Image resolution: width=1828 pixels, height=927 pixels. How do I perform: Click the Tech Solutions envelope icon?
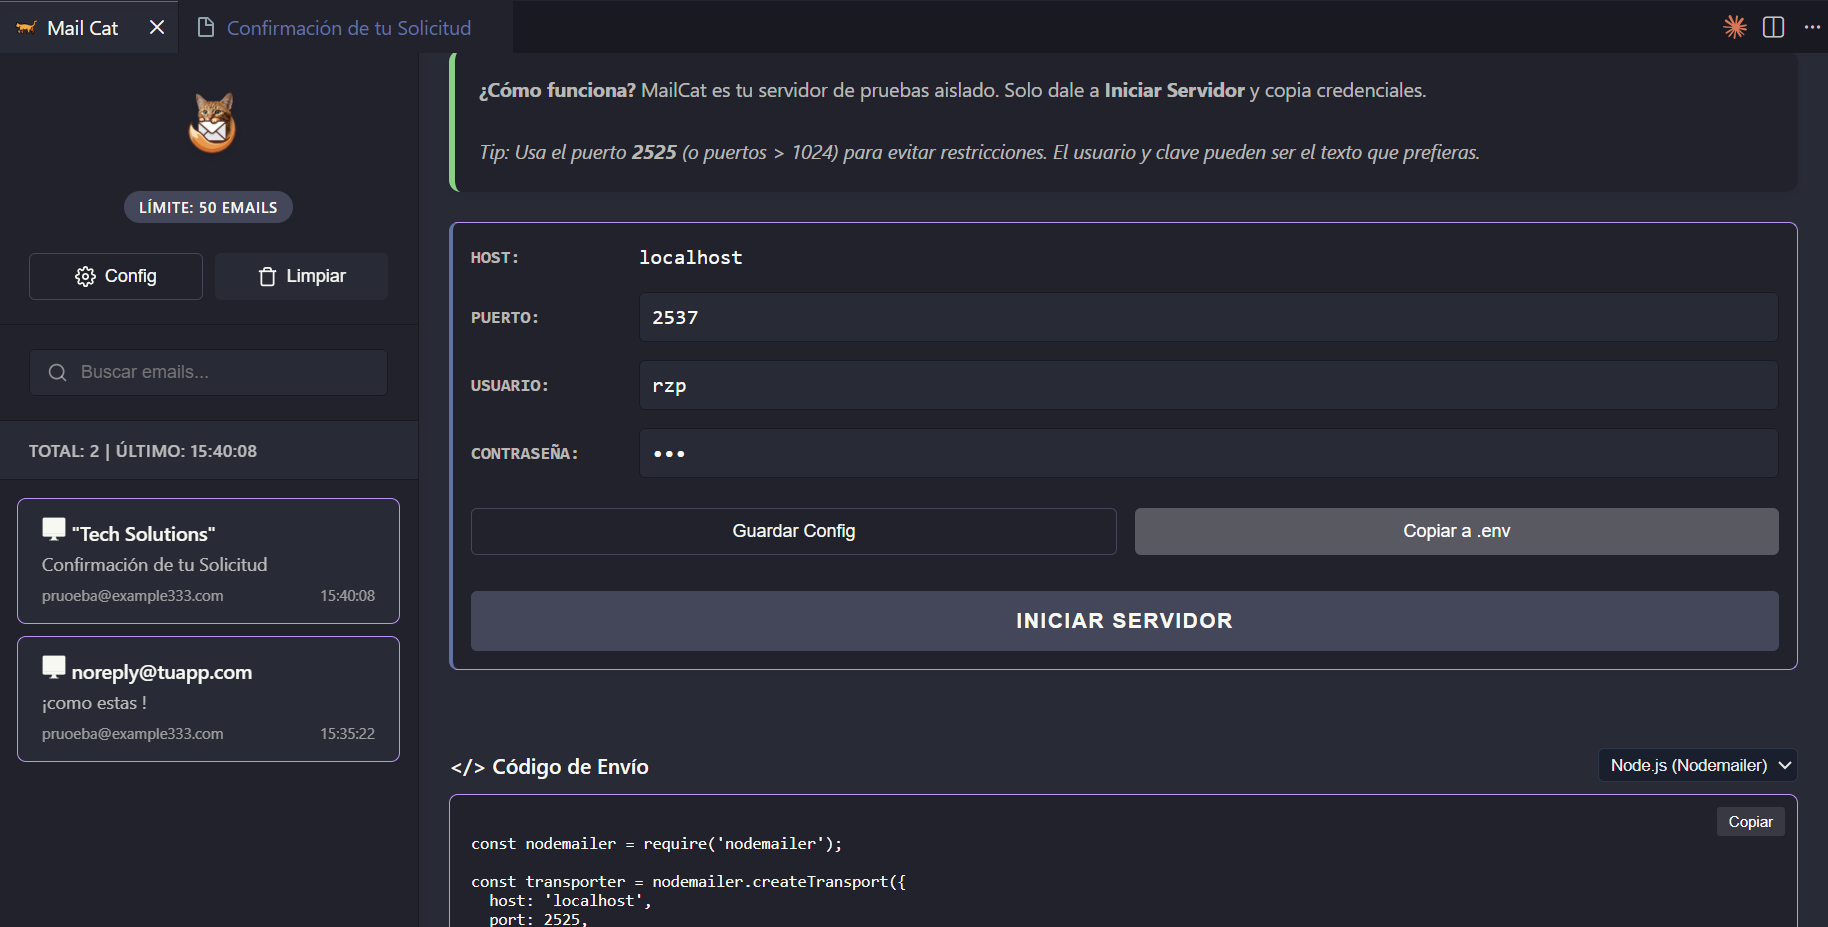point(54,529)
